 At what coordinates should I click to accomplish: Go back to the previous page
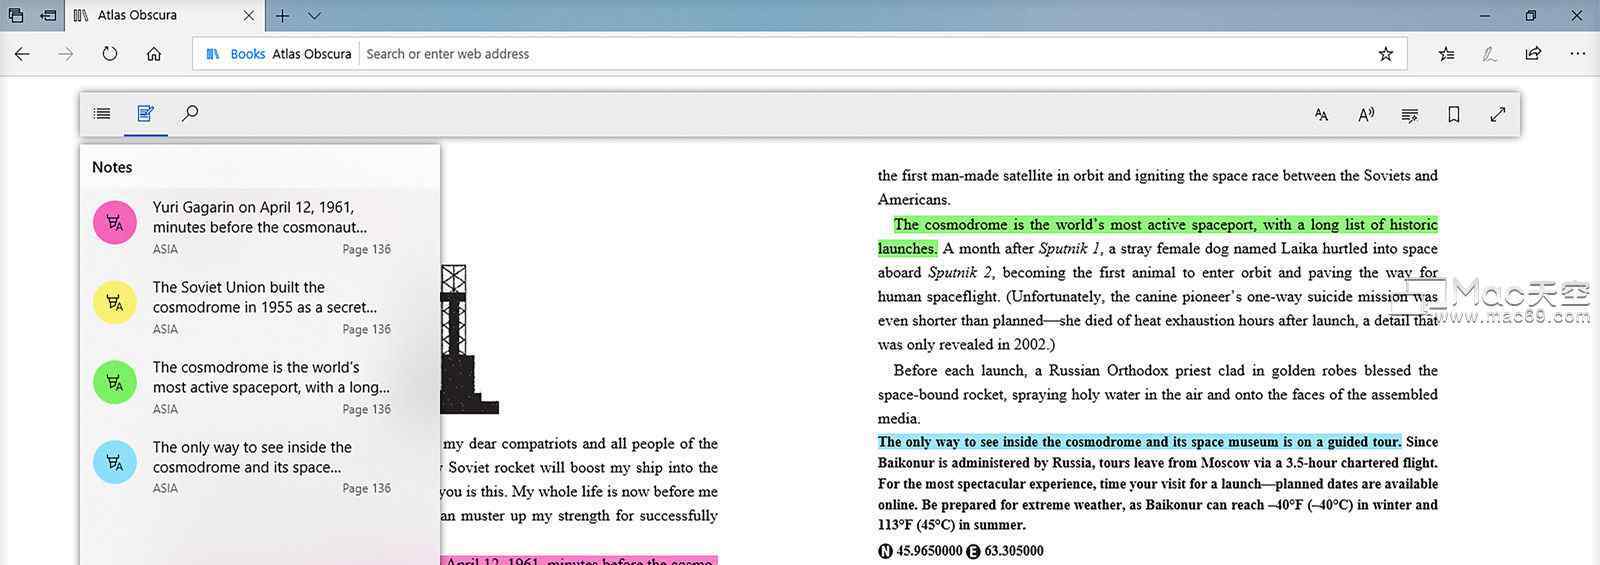[22, 54]
